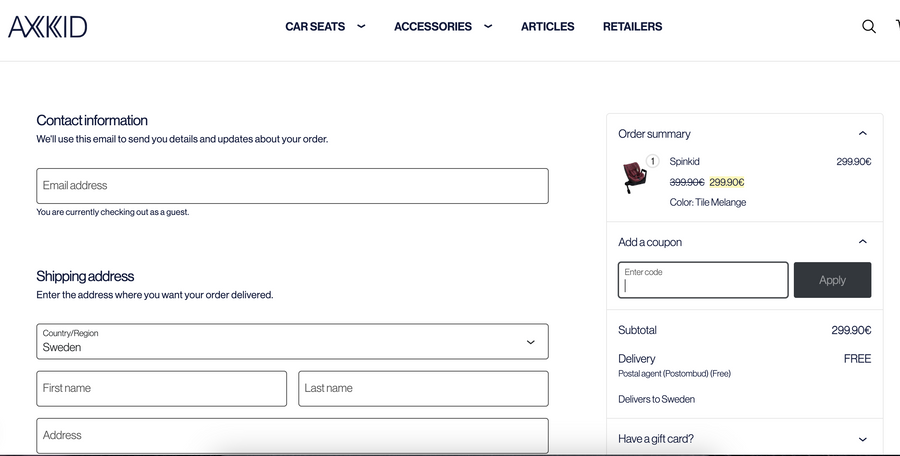Click the Email address field
900x456 pixels.
[292, 186]
